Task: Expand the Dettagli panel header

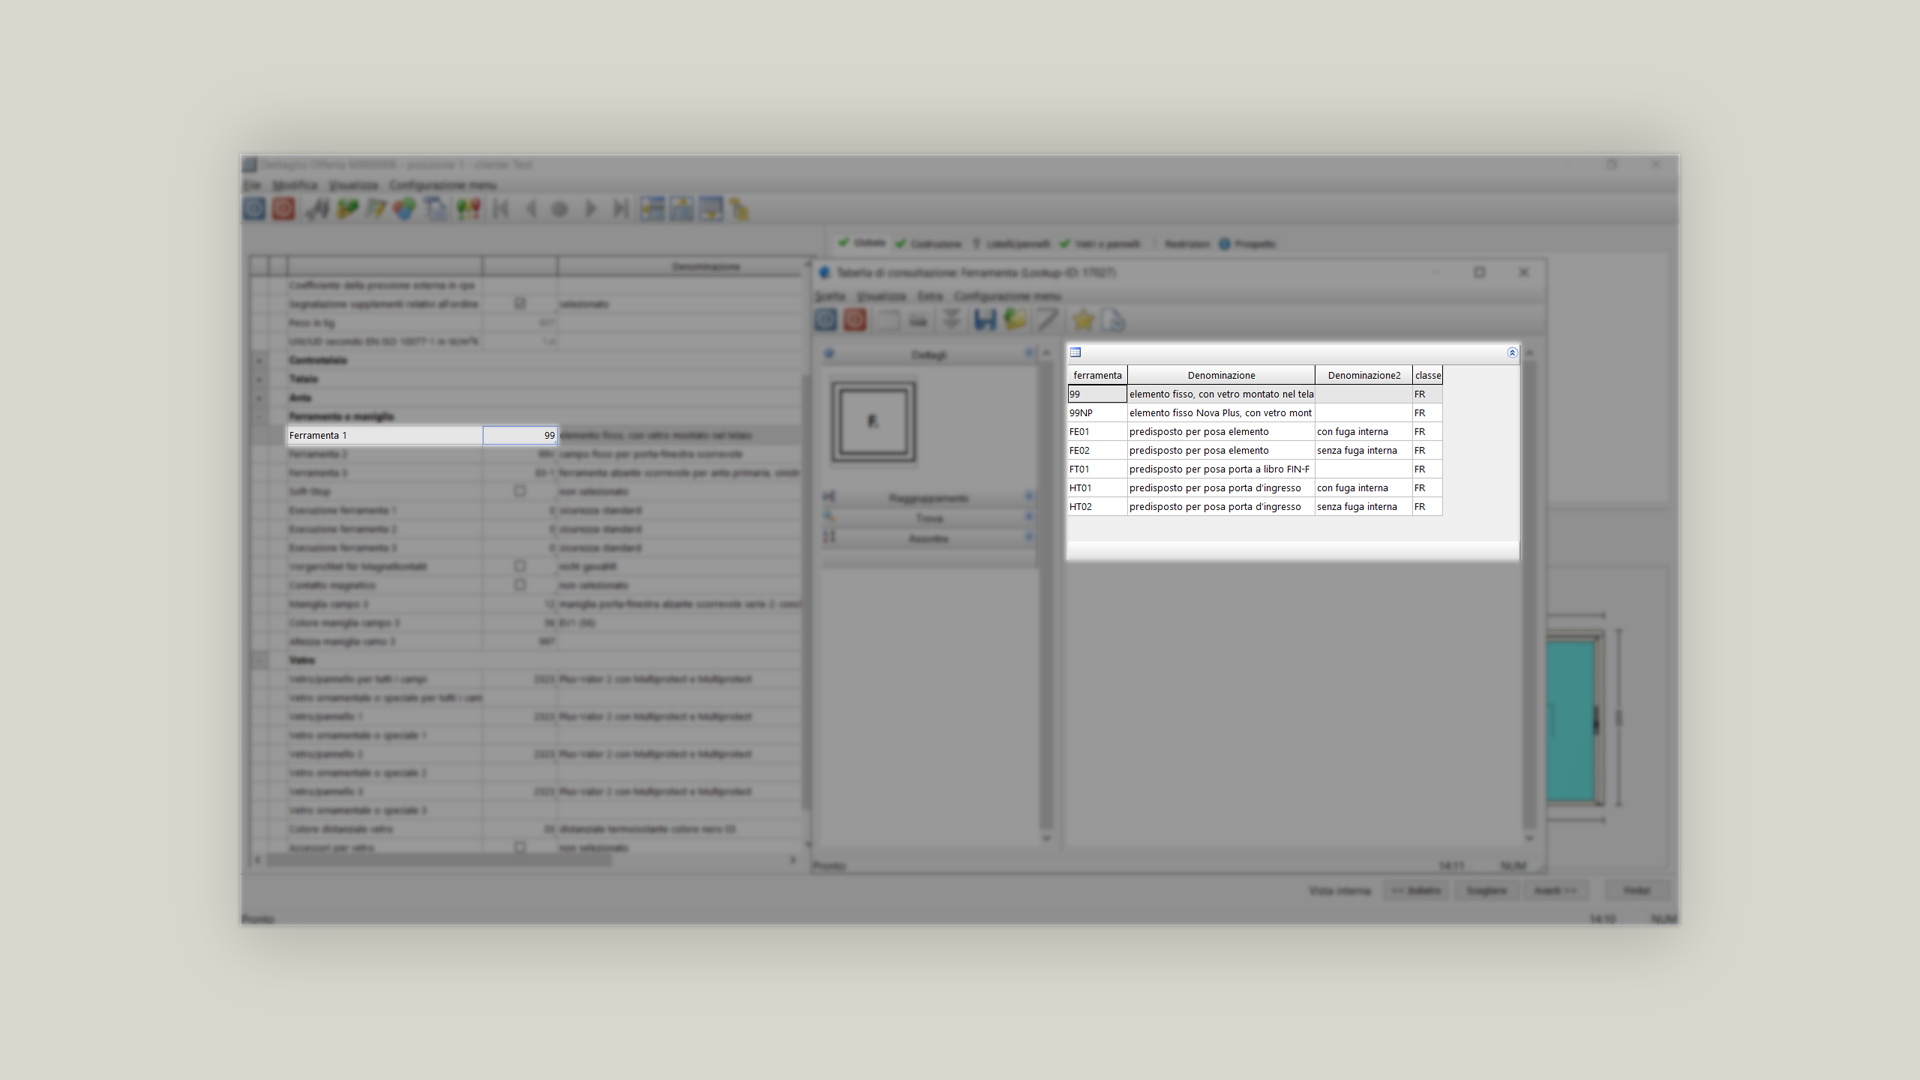Action: (929, 355)
